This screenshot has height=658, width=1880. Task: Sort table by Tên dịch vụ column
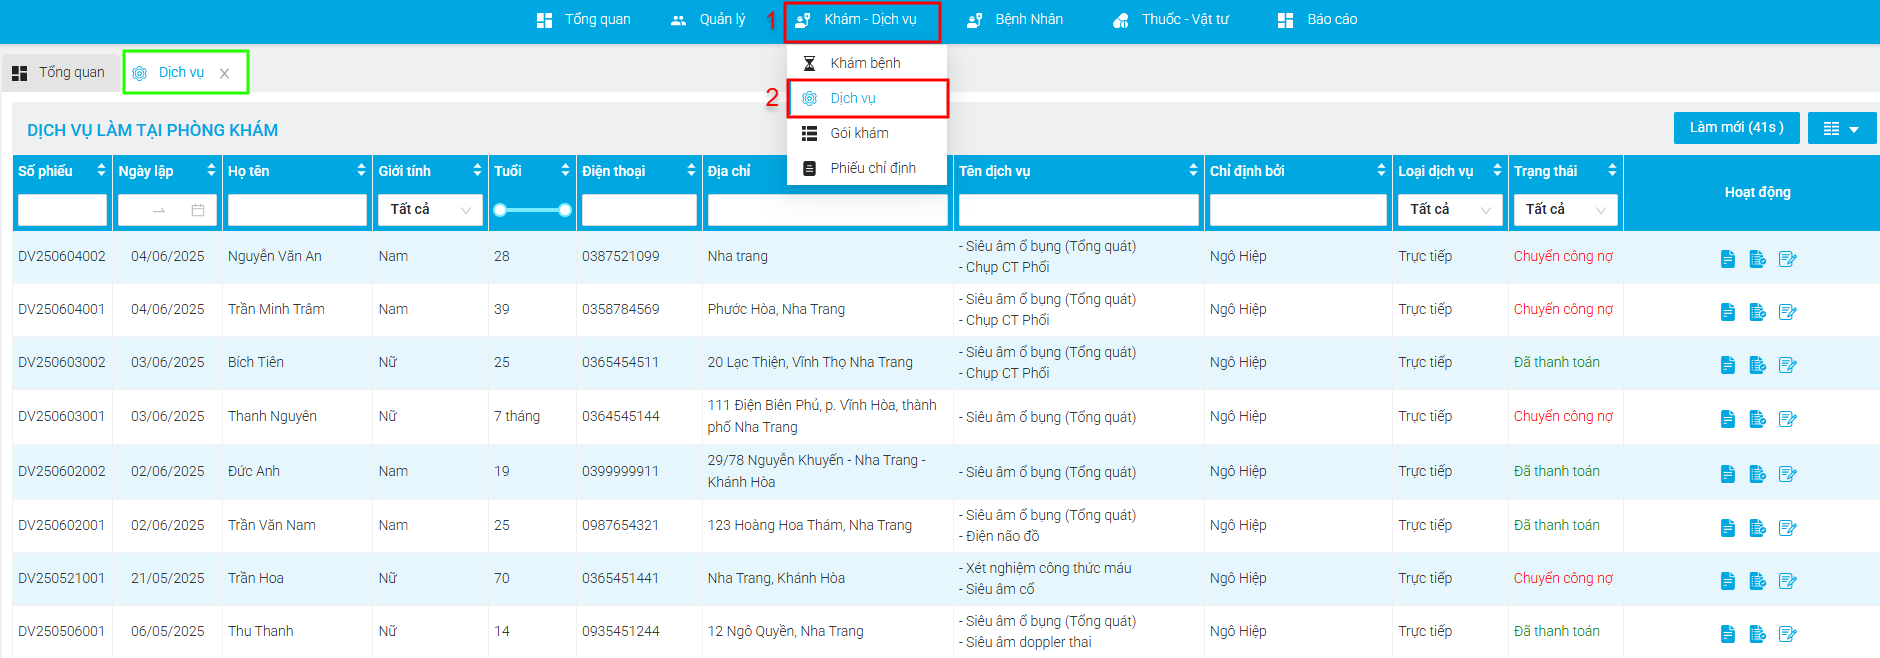pyautogui.click(x=1193, y=171)
